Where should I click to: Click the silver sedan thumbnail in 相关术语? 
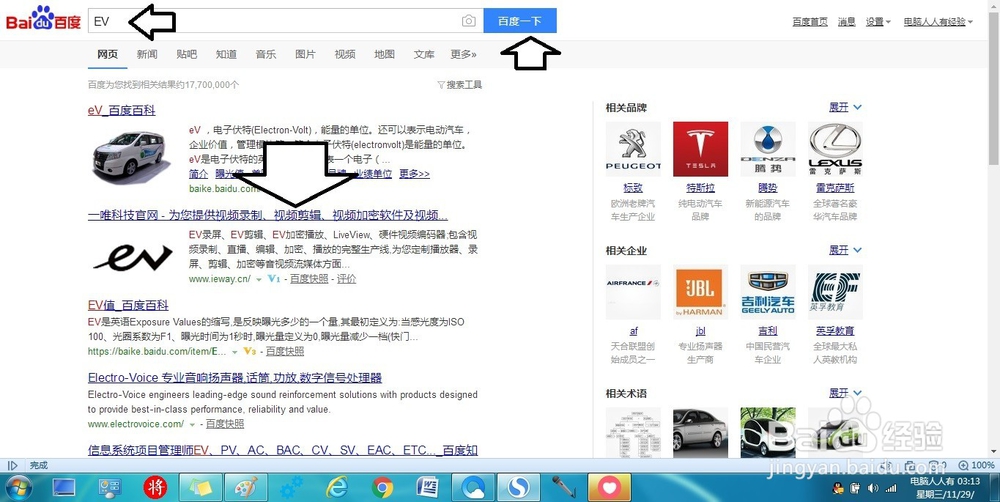pos(700,432)
